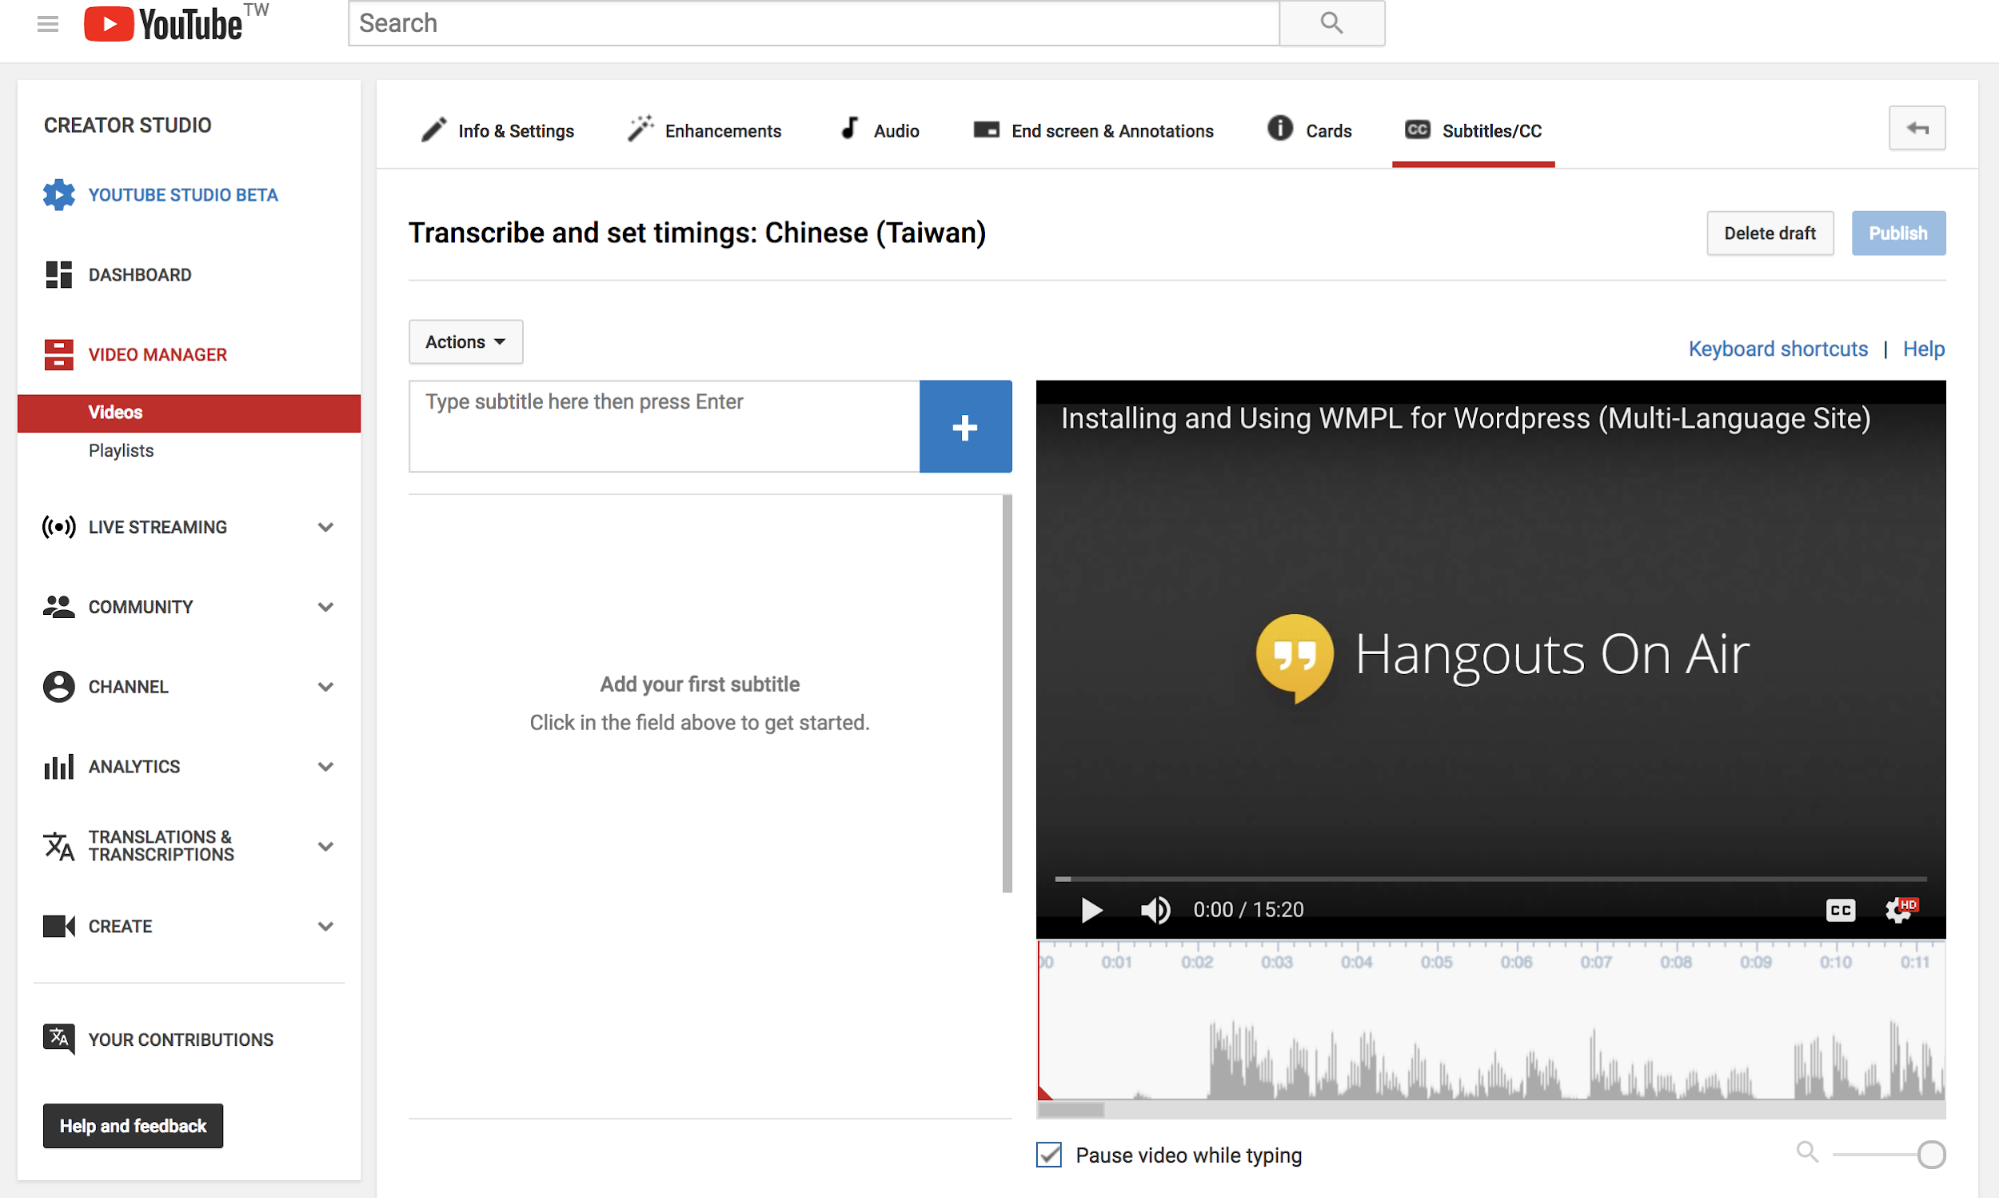The image size is (1999, 1198).
Task: Click the video progress bar
Action: pos(1490,878)
